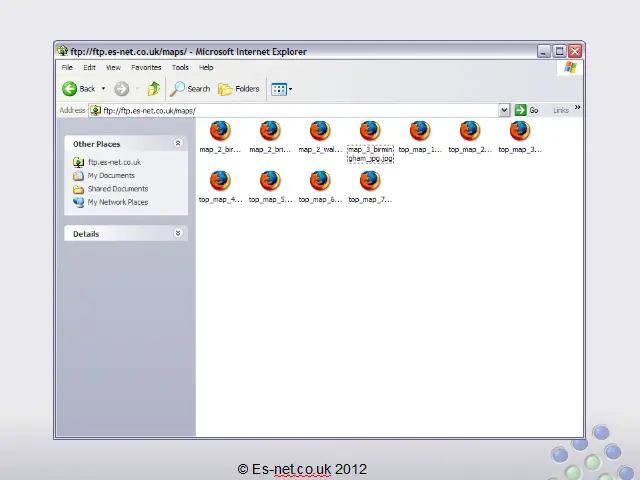The width and height of the screenshot is (640, 480).
Task: Open the Forward history dropdown arrow
Action: point(138,88)
